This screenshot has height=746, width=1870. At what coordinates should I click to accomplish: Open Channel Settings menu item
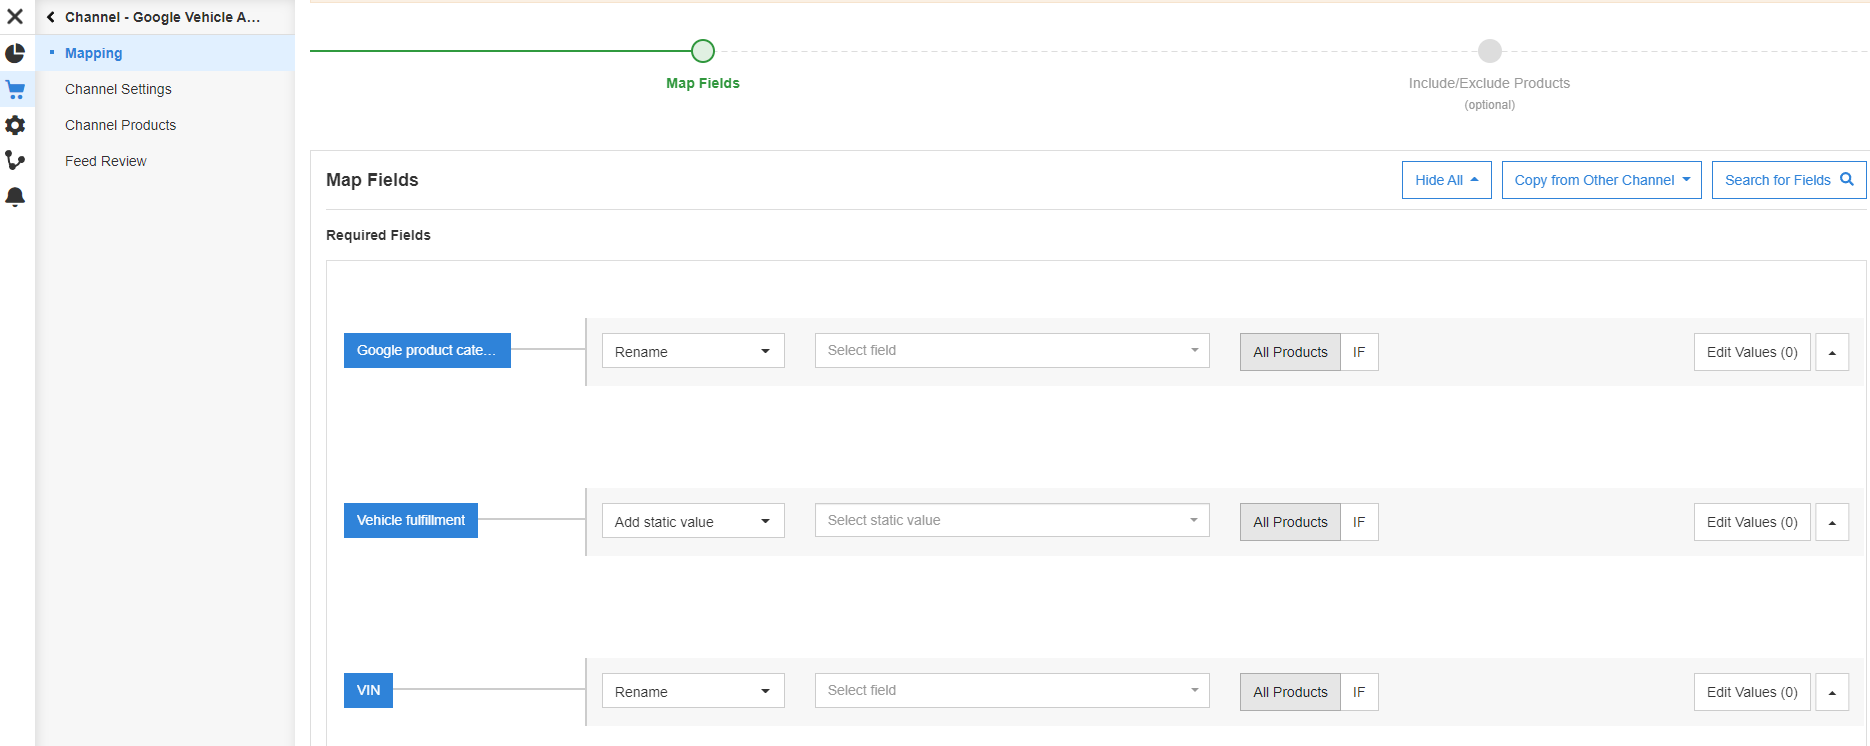point(118,89)
